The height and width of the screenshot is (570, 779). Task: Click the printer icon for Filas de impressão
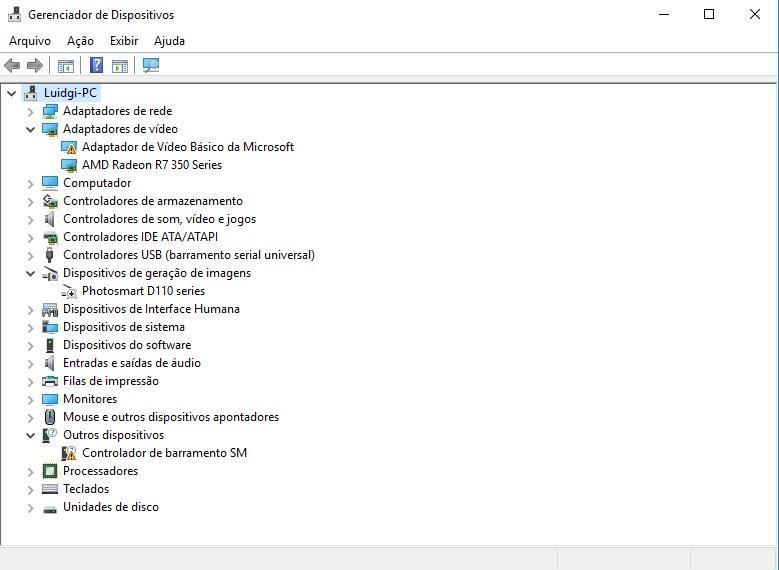tap(50, 381)
